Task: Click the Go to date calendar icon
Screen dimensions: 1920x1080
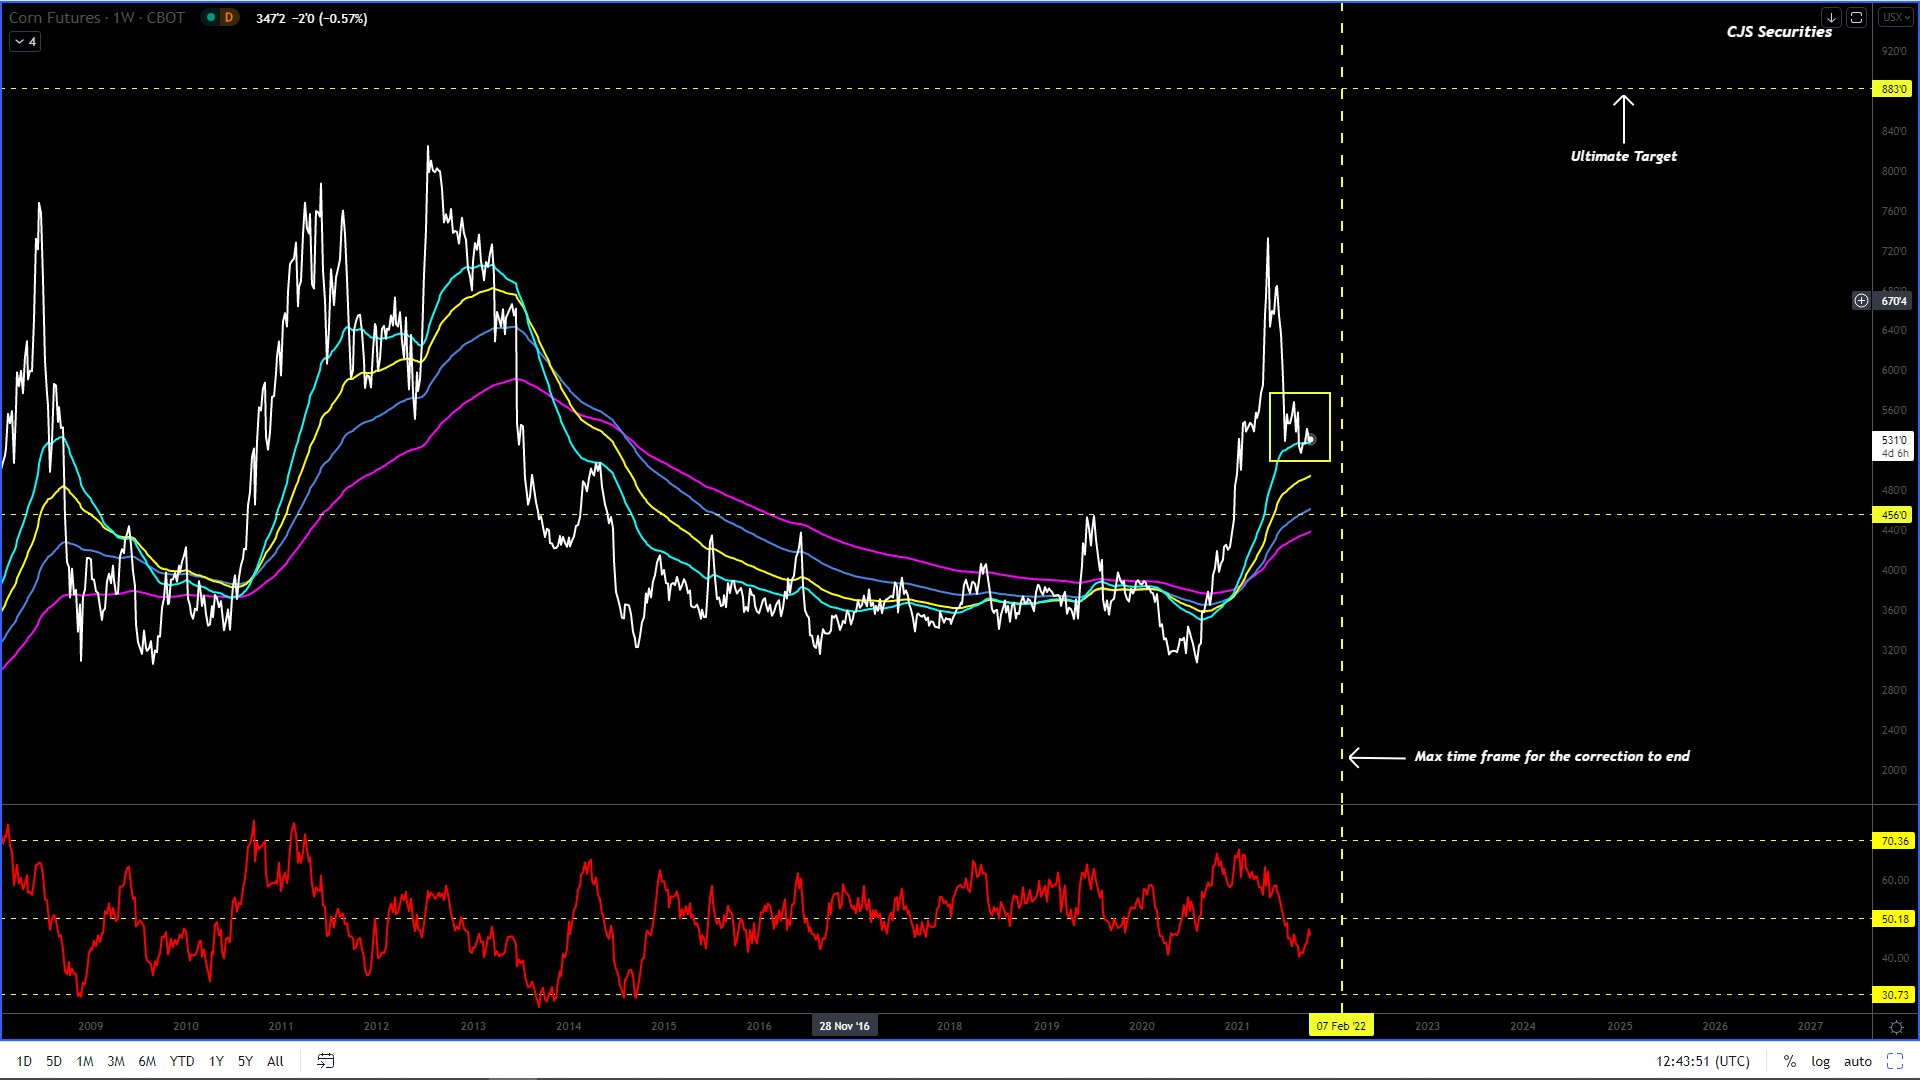Action: click(x=326, y=1061)
